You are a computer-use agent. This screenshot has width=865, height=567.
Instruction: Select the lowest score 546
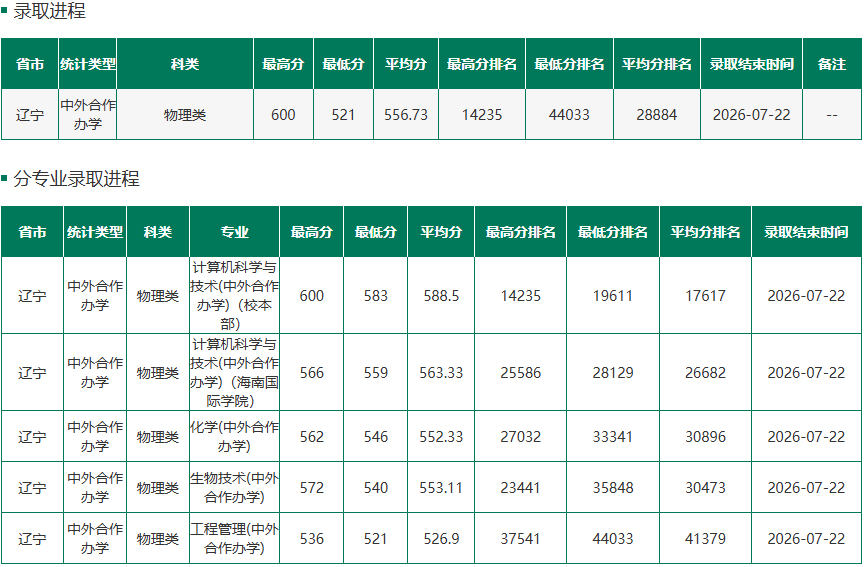pyautogui.click(x=376, y=437)
